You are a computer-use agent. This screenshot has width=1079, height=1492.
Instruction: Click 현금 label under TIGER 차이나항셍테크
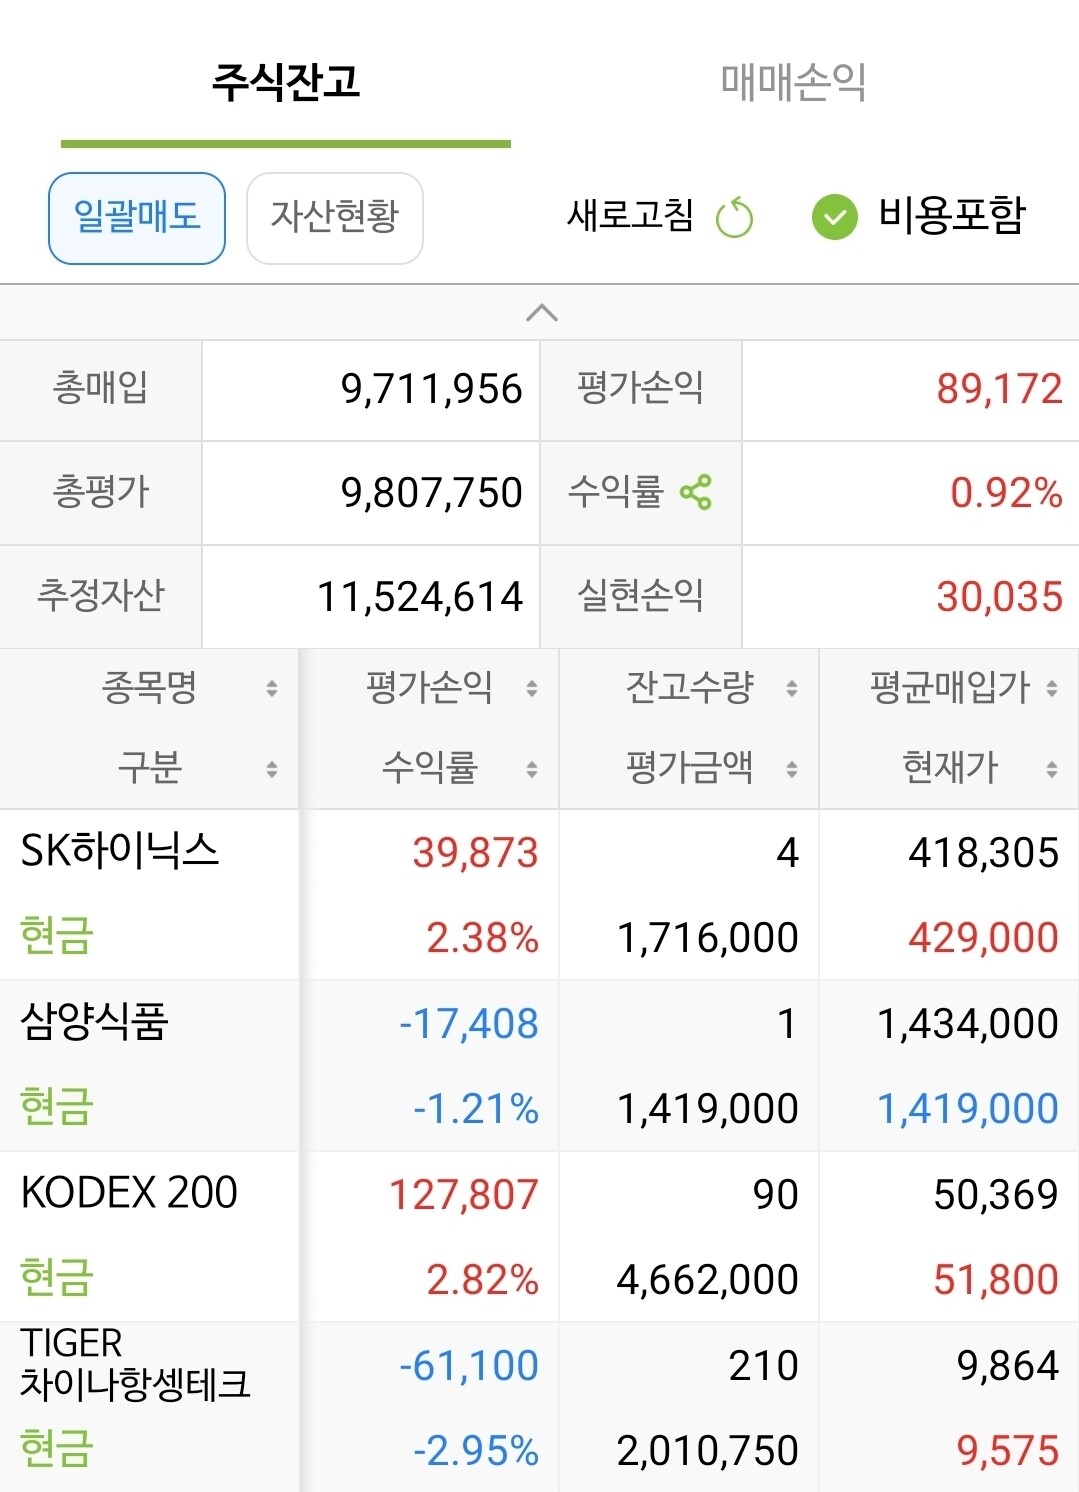pyautogui.click(x=57, y=1449)
